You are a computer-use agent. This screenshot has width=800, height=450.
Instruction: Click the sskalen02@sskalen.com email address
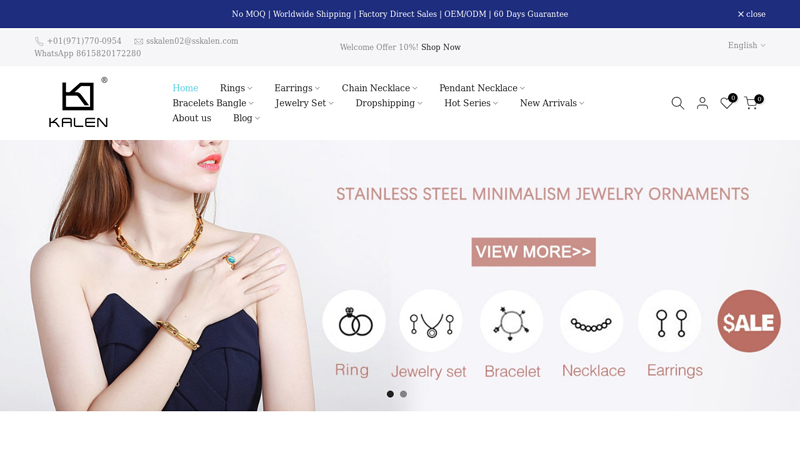point(192,41)
